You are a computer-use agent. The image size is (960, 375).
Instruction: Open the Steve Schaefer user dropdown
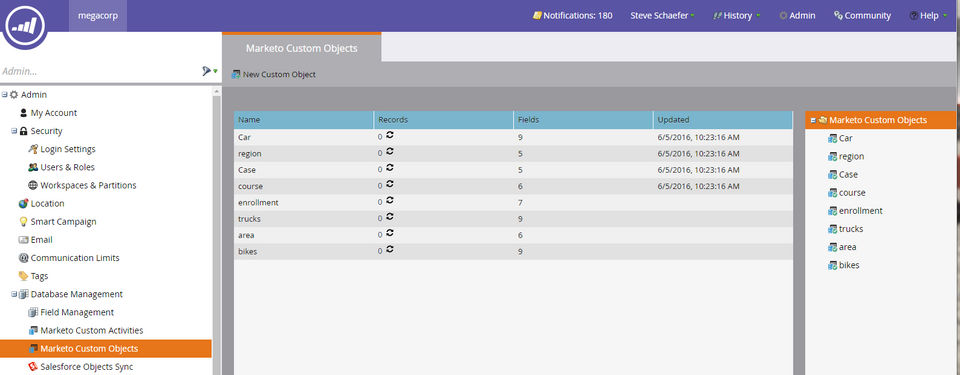point(662,16)
